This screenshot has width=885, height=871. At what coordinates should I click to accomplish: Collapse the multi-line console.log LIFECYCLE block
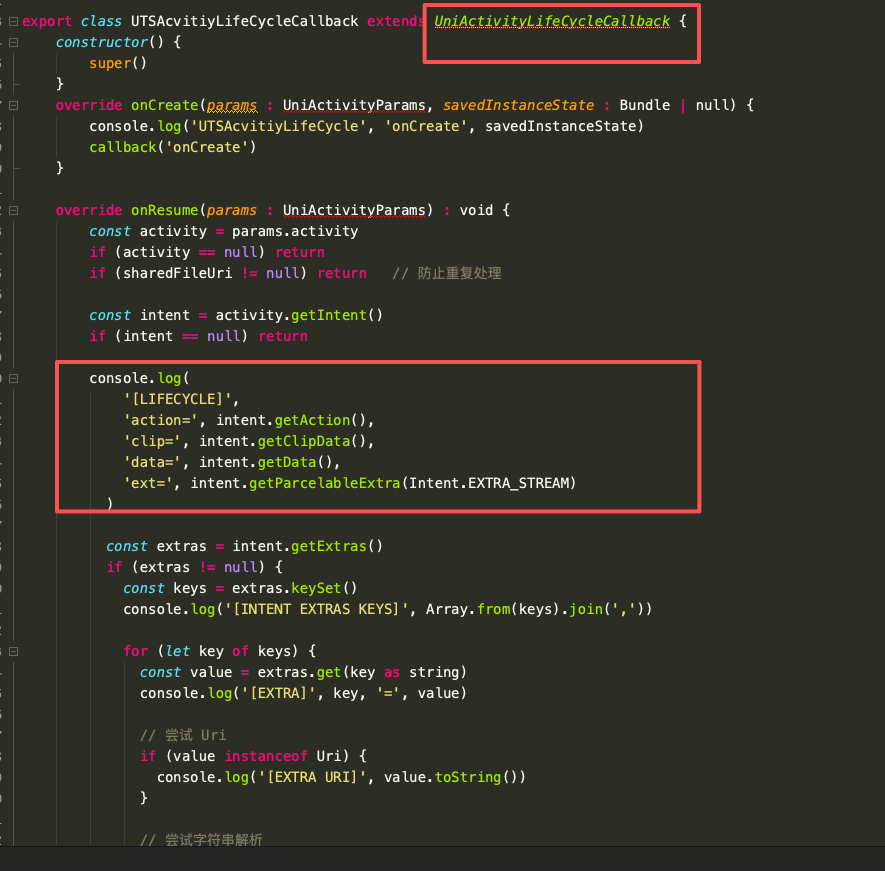pos(13,378)
